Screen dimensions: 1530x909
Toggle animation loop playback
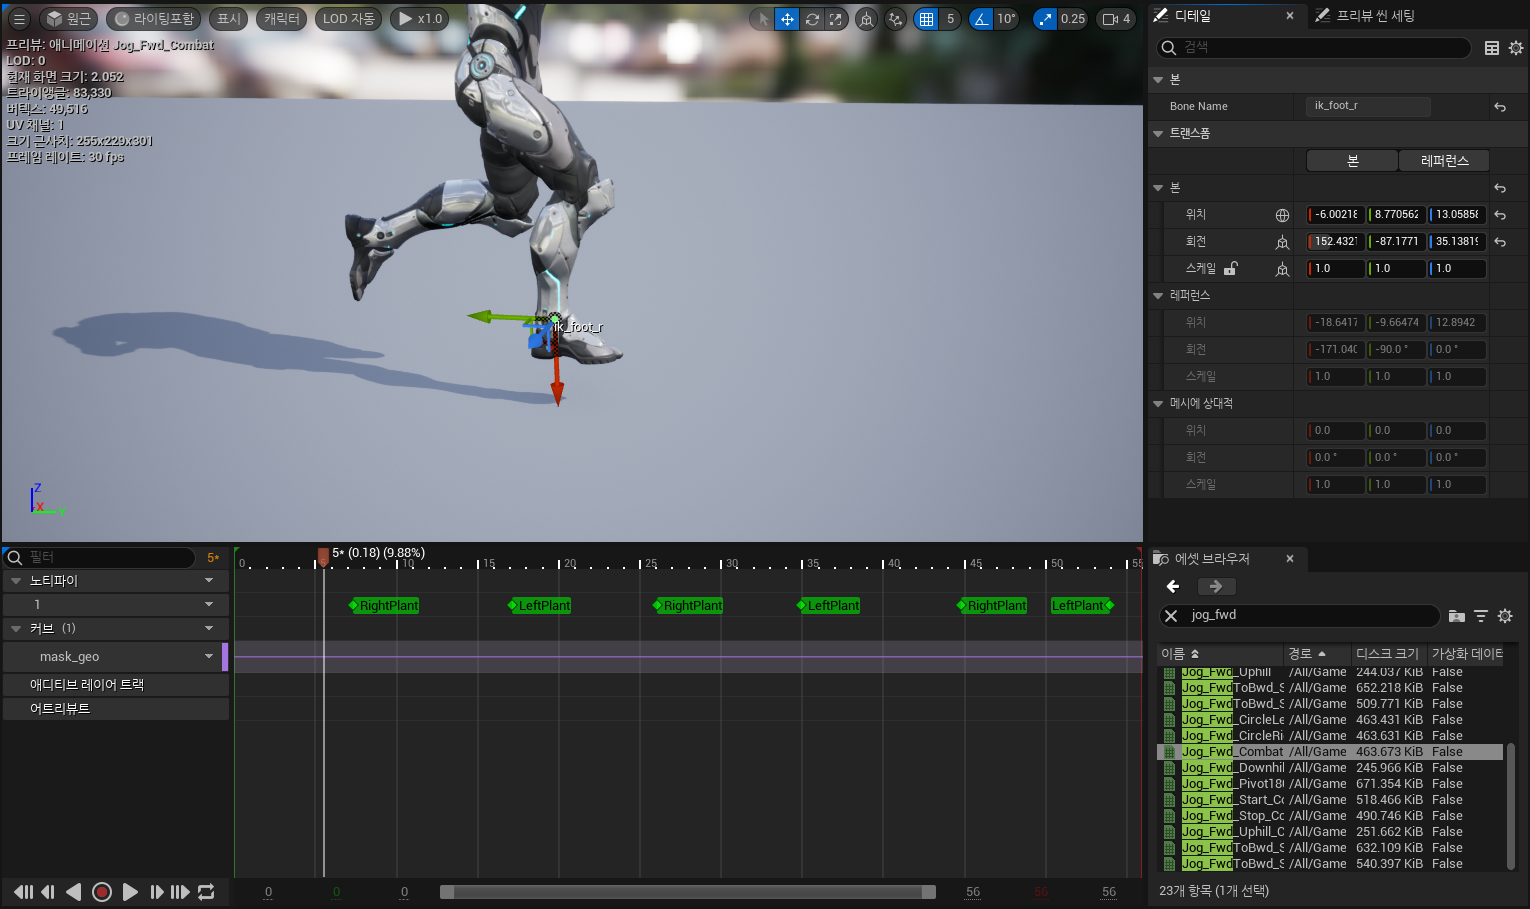(206, 892)
